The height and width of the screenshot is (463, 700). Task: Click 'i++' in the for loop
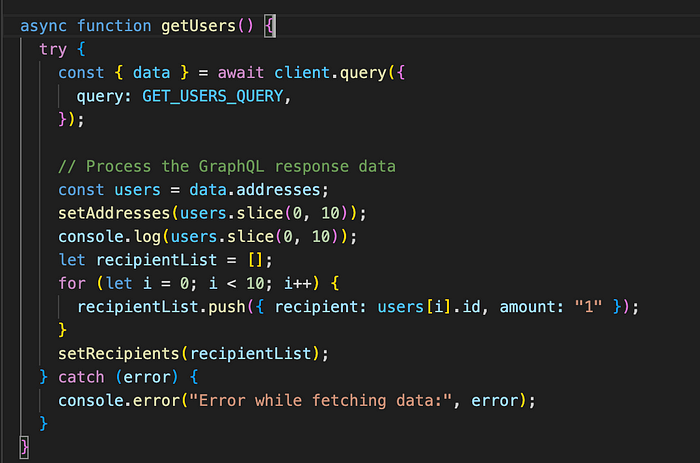[x=297, y=283]
